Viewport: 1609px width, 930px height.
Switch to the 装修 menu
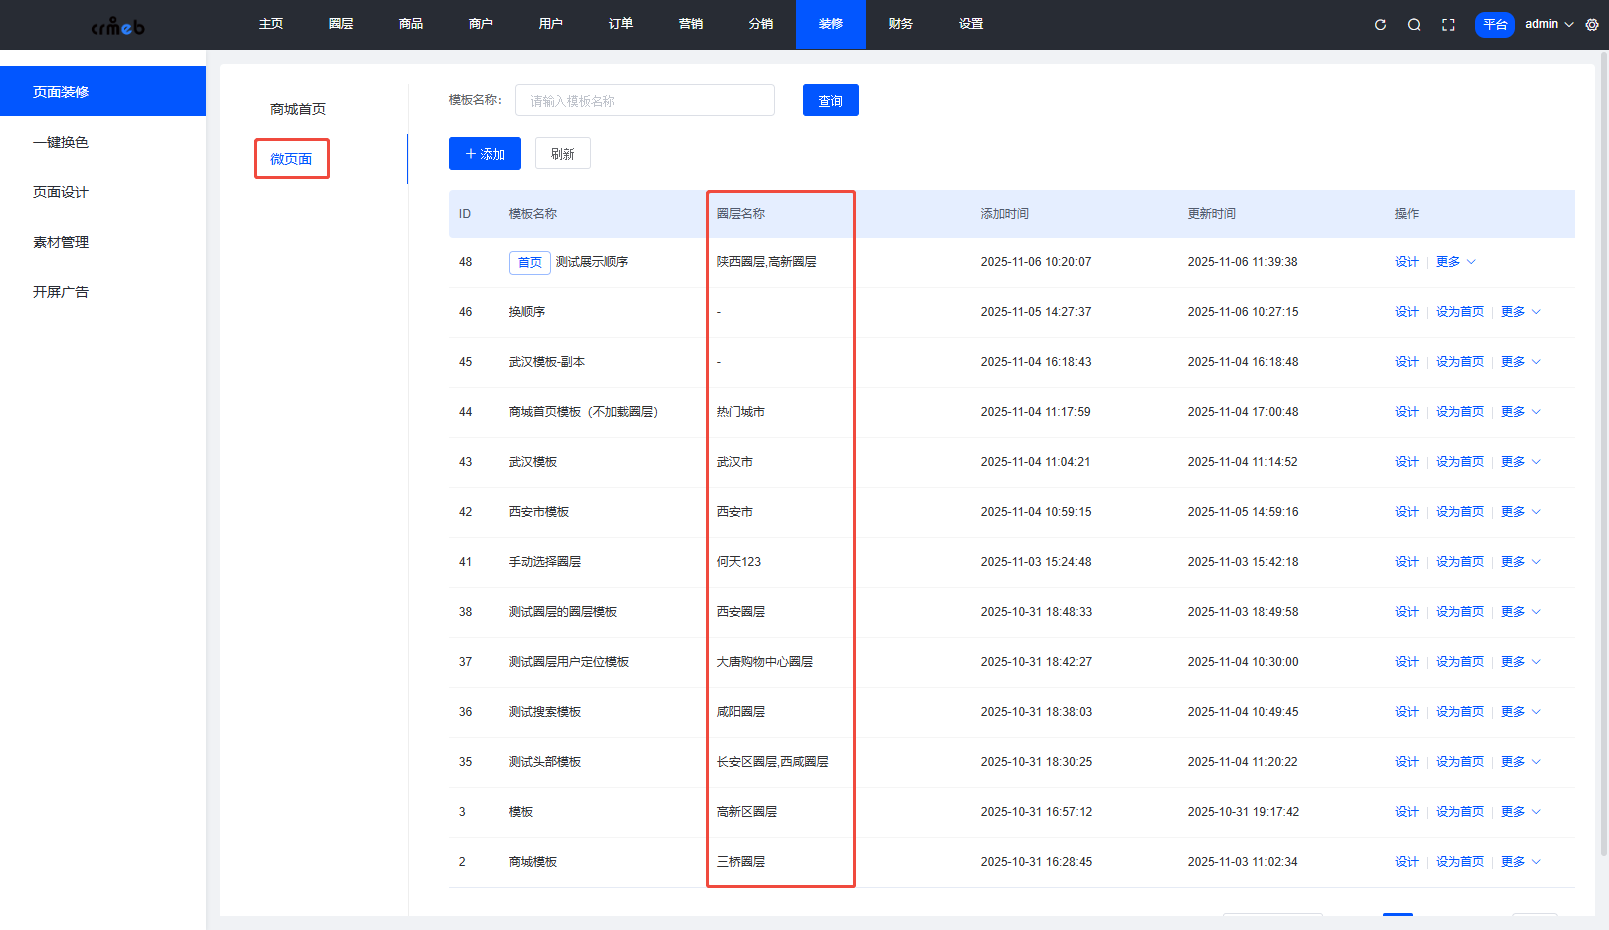830,24
